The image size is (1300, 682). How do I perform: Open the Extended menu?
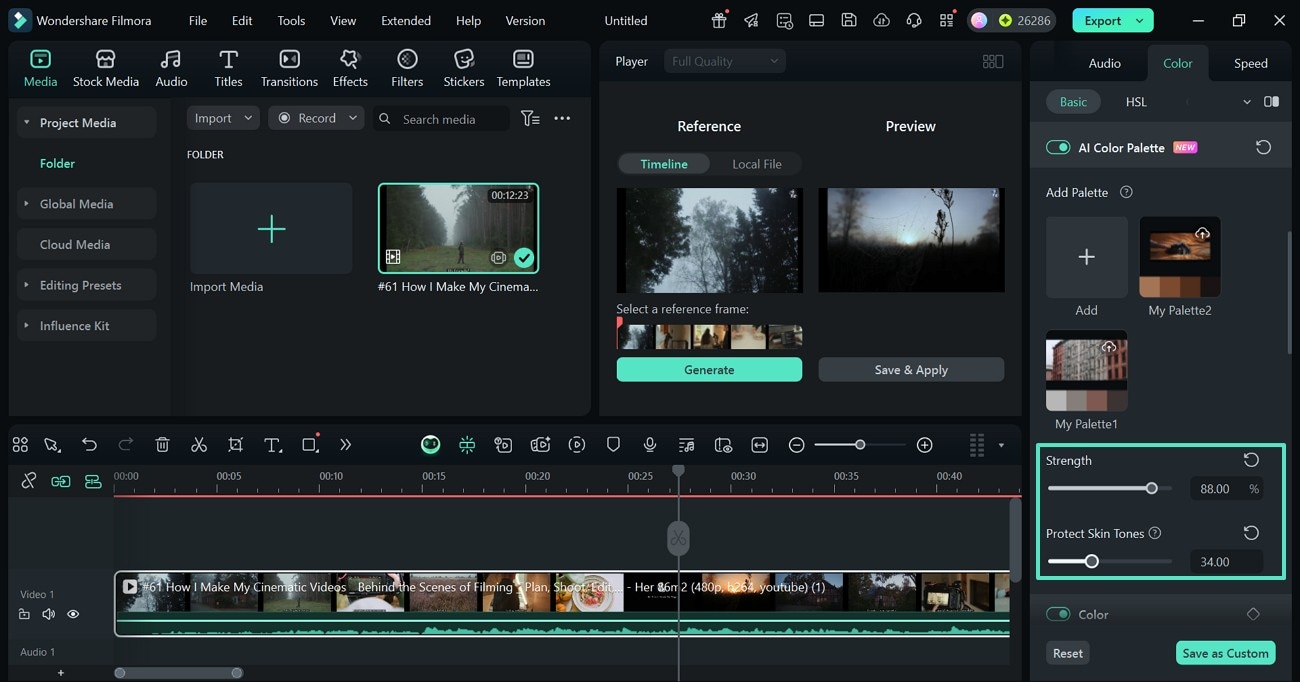[406, 20]
